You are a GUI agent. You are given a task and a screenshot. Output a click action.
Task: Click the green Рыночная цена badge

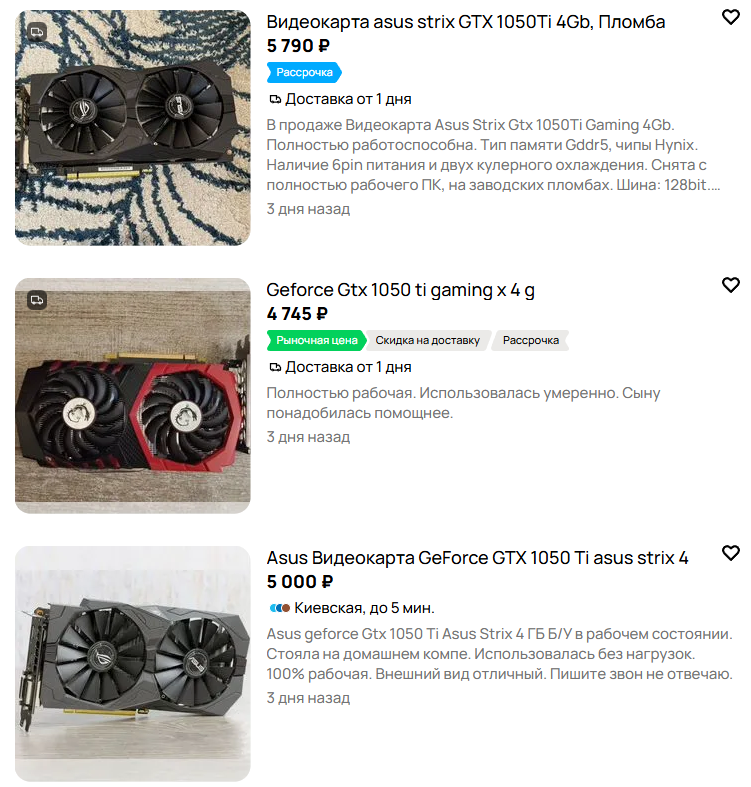pos(316,340)
